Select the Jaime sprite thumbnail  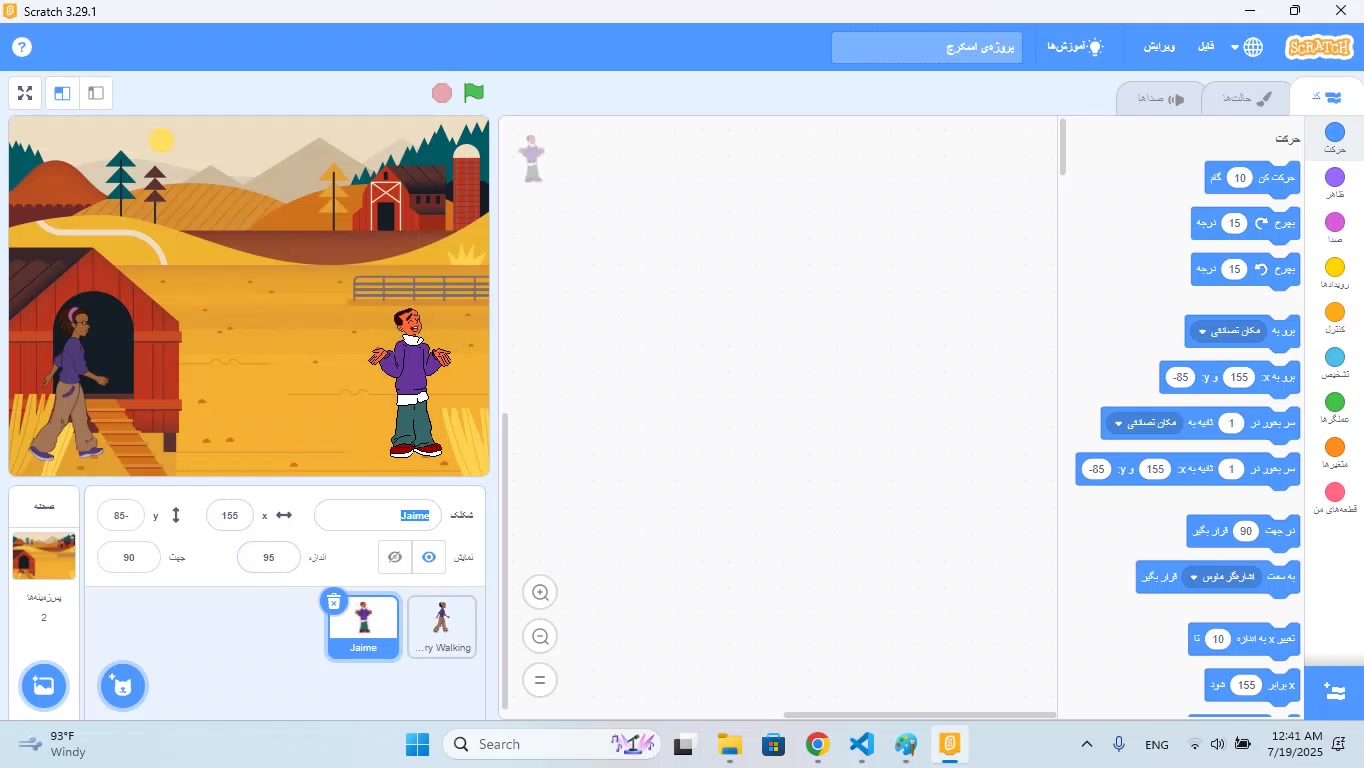point(363,627)
